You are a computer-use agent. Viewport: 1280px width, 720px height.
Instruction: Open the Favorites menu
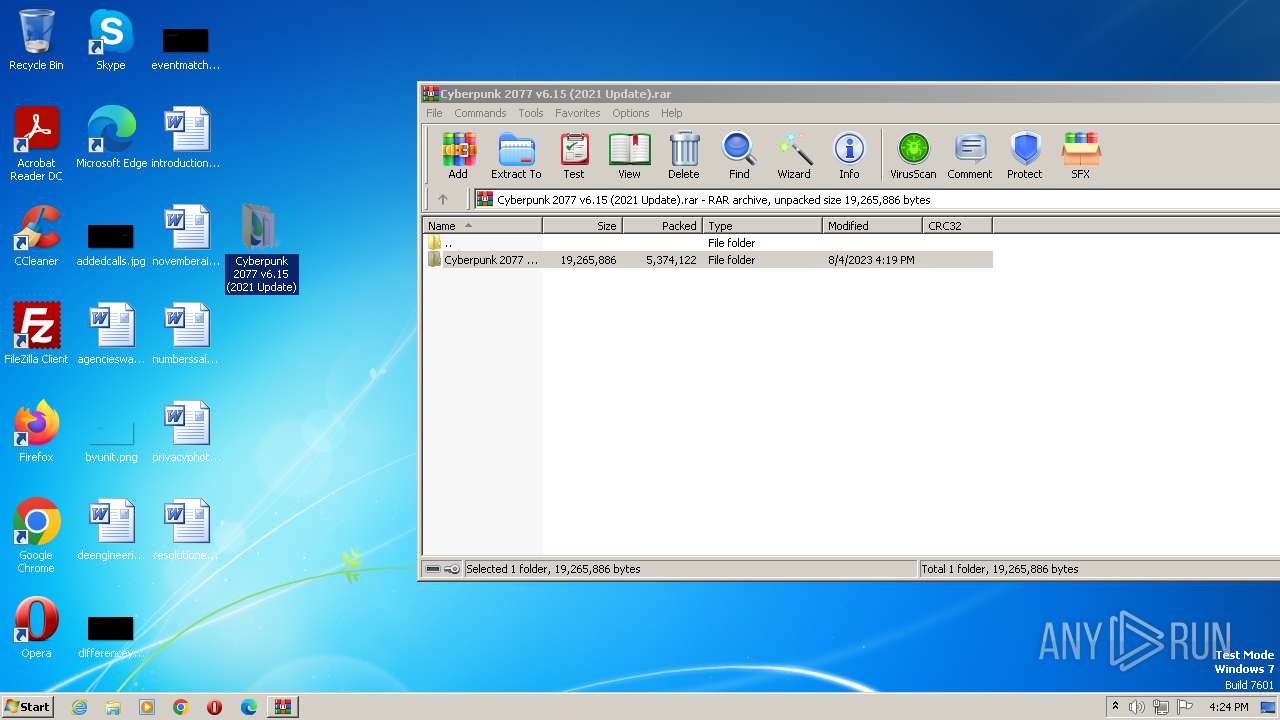(x=578, y=113)
